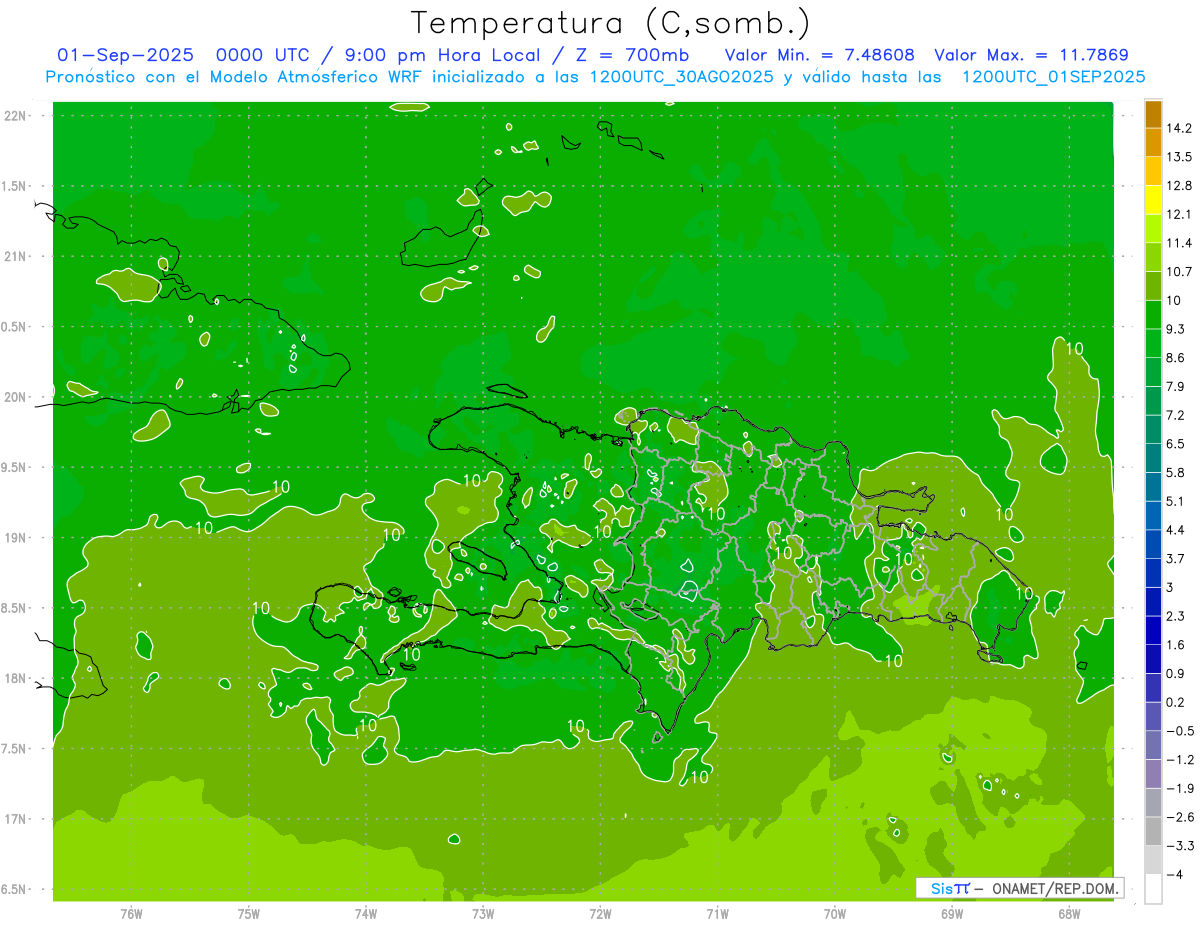This screenshot has height=927, width=1200.
Task: Pick the green swatch between 9.3 and 10
Action: click(1153, 315)
